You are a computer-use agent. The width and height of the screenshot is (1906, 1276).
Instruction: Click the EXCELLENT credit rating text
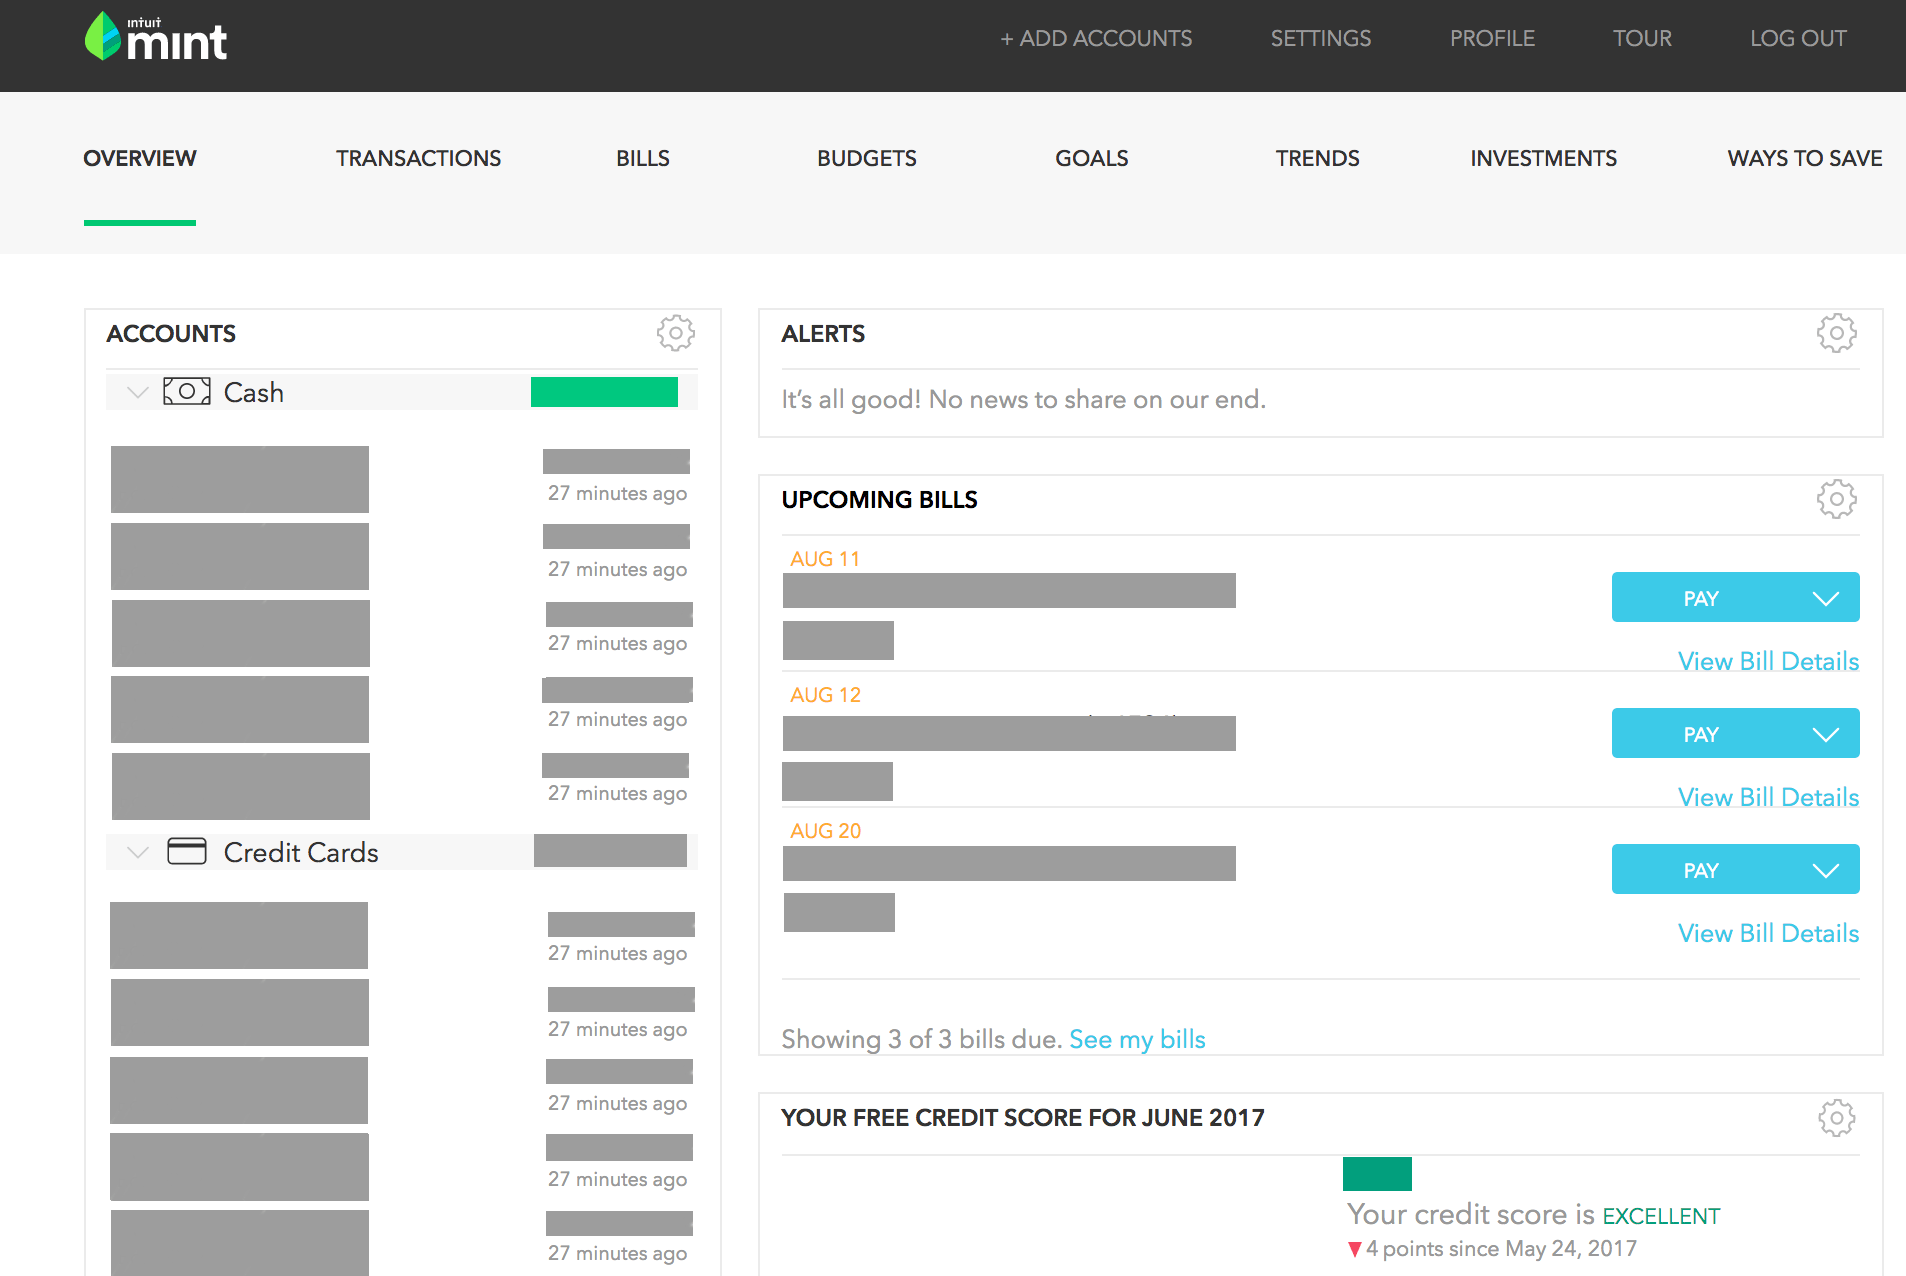click(1661, 1216)
